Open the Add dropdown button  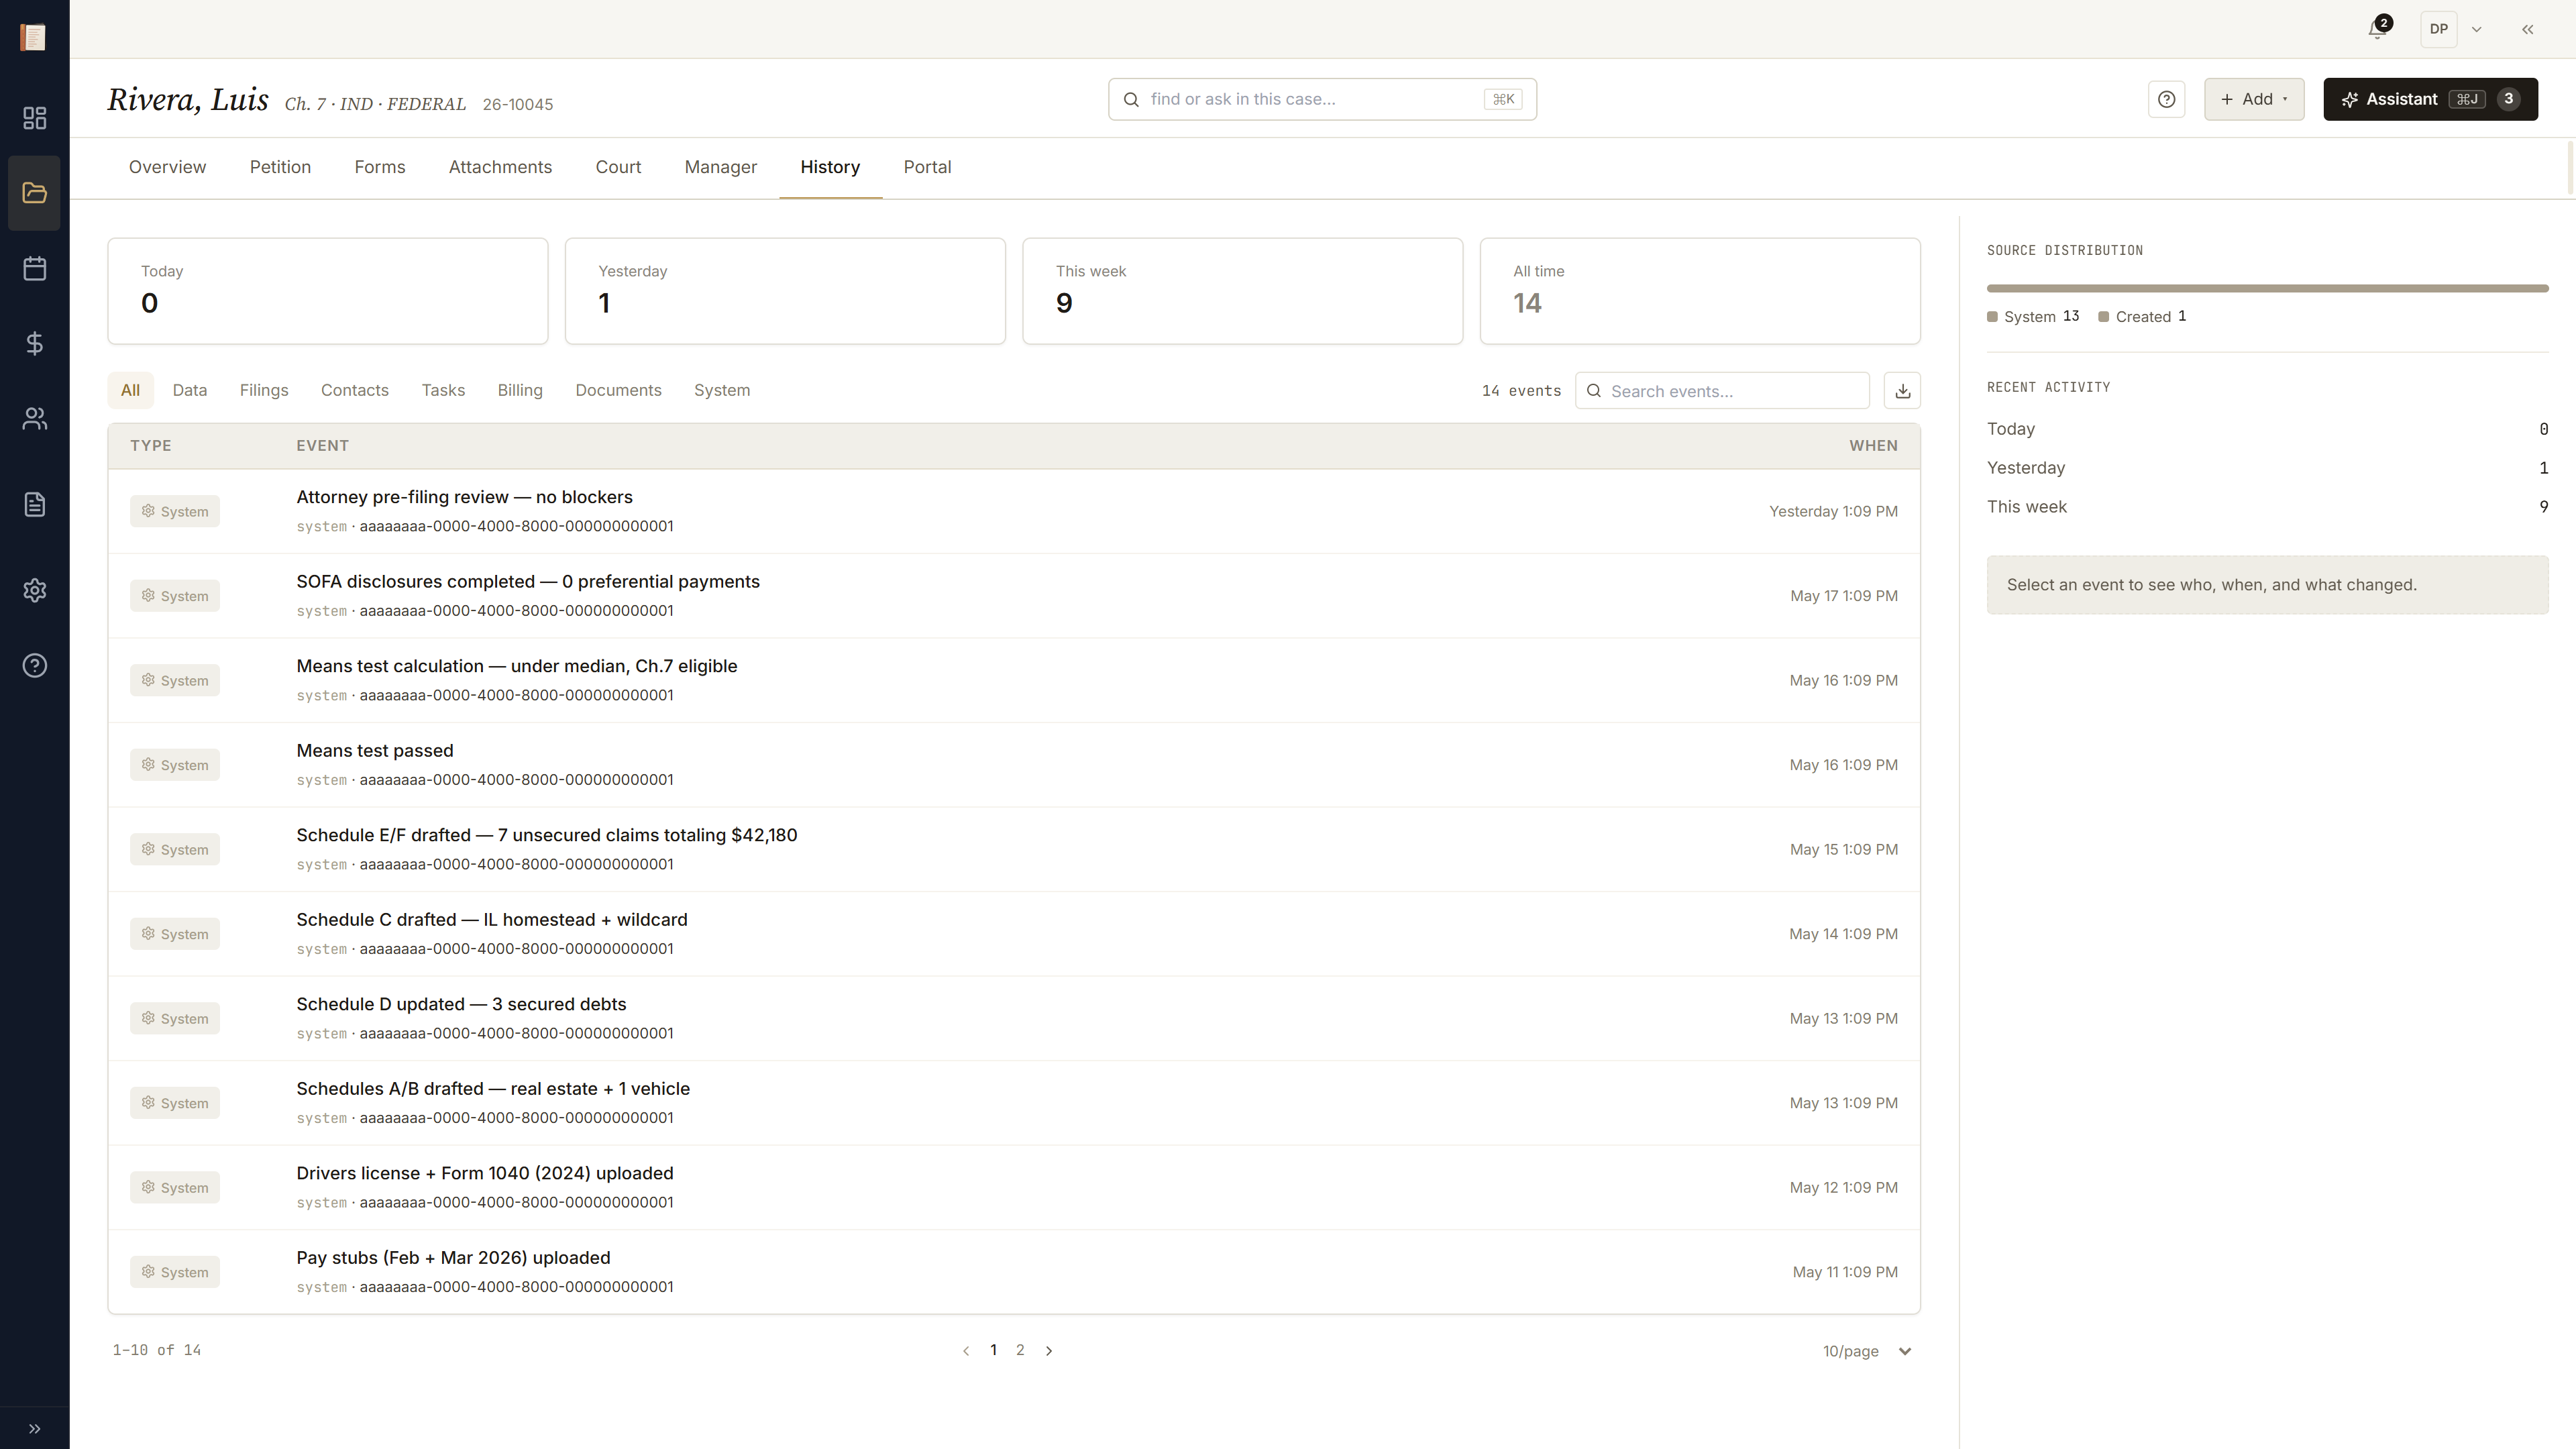[2254, 99]
